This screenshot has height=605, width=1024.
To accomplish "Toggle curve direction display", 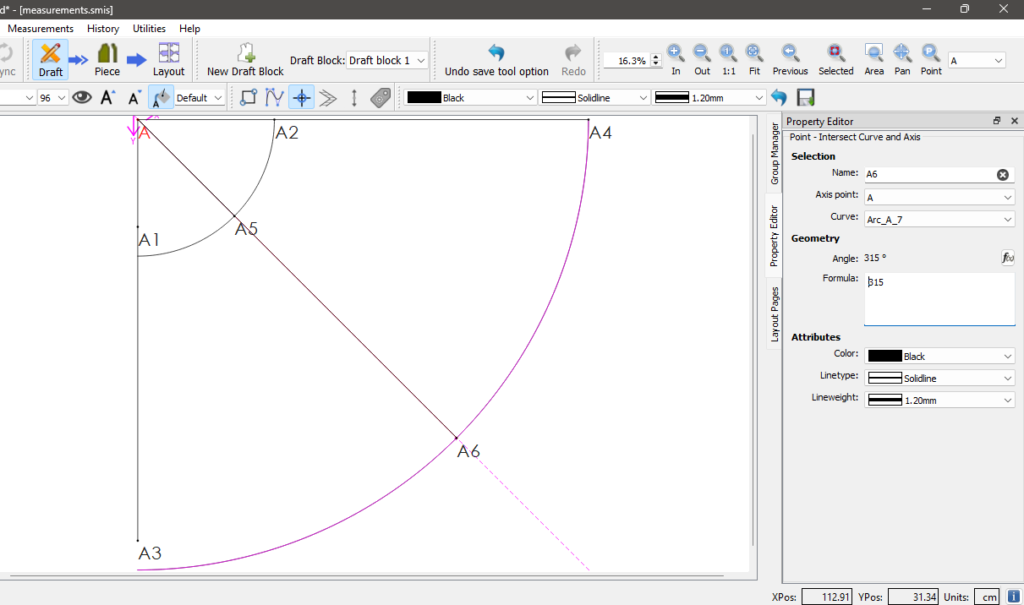I will click(x=274, y=97).
